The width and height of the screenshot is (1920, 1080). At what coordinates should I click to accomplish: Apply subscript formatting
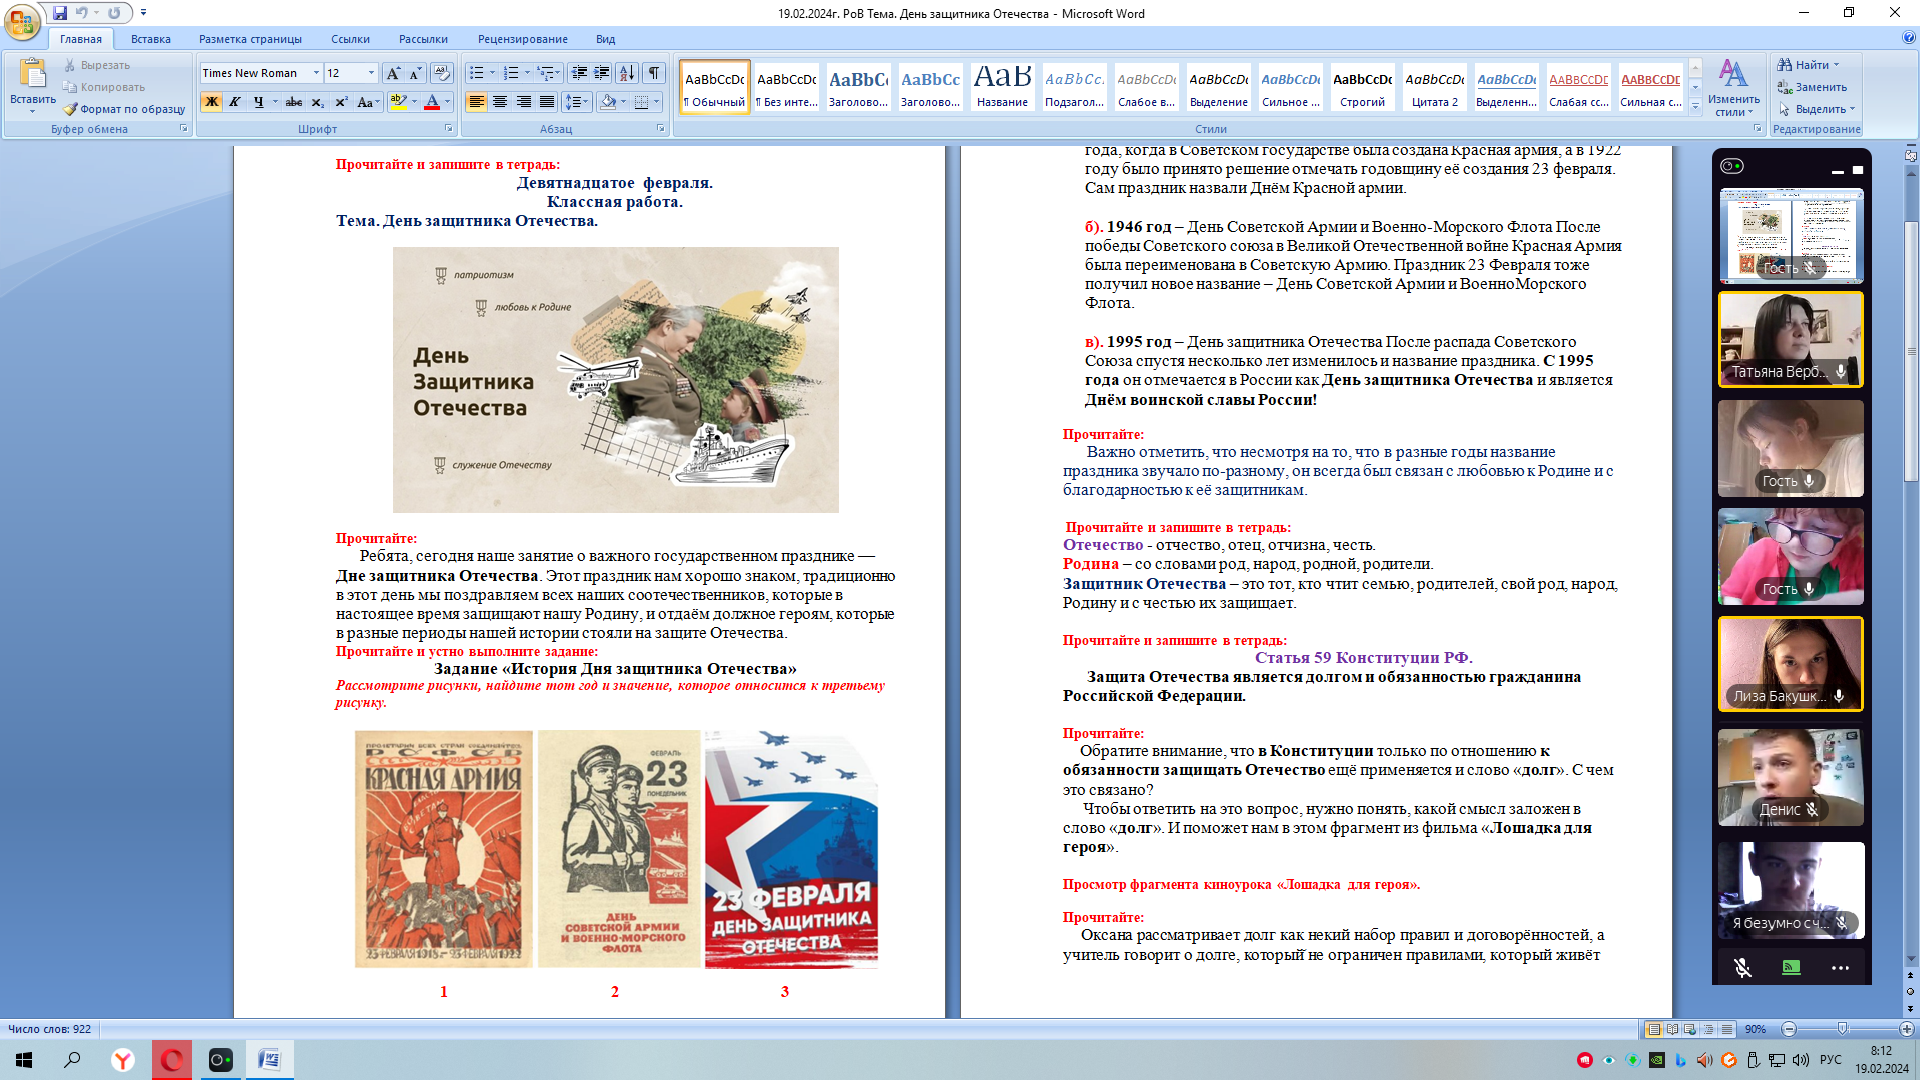[x=317, y=102]
